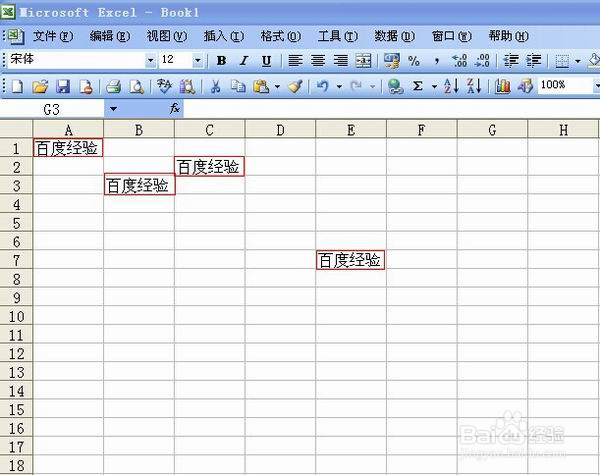600x475 pixels.
Task: Apply comma style format
Action: click(437, 60)
